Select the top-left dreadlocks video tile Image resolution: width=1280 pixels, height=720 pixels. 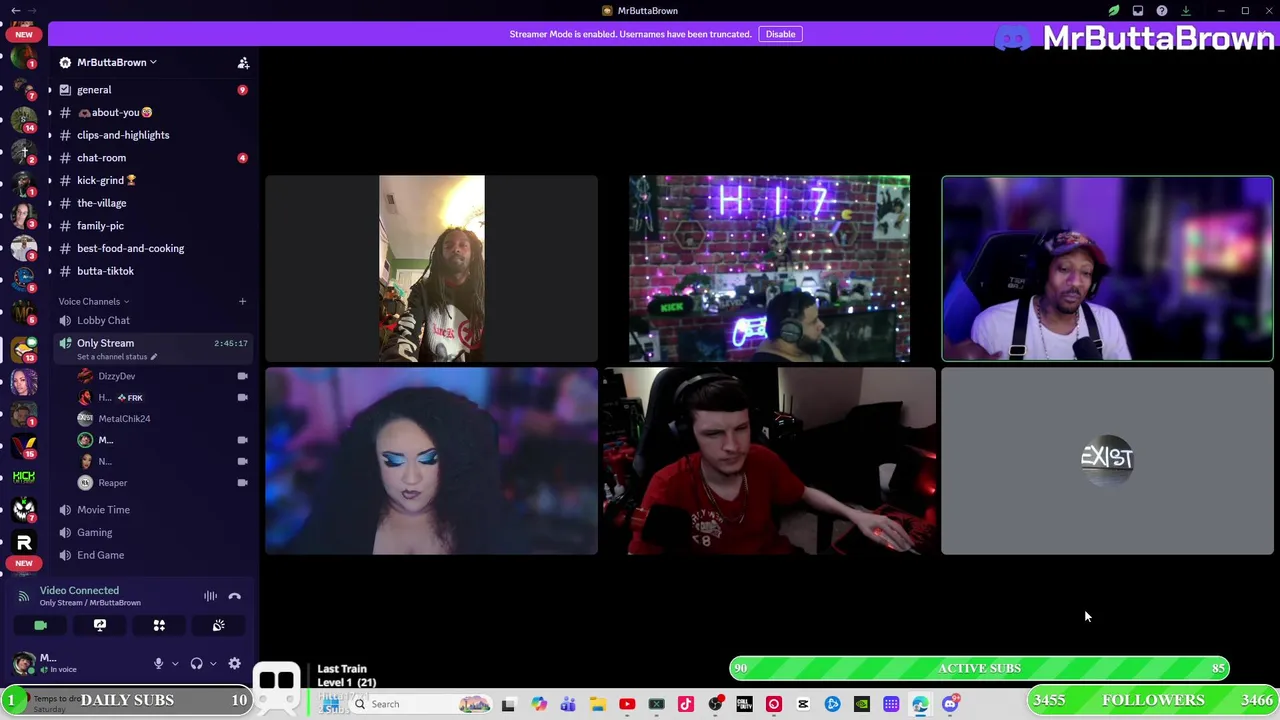(x=431, y=268)
